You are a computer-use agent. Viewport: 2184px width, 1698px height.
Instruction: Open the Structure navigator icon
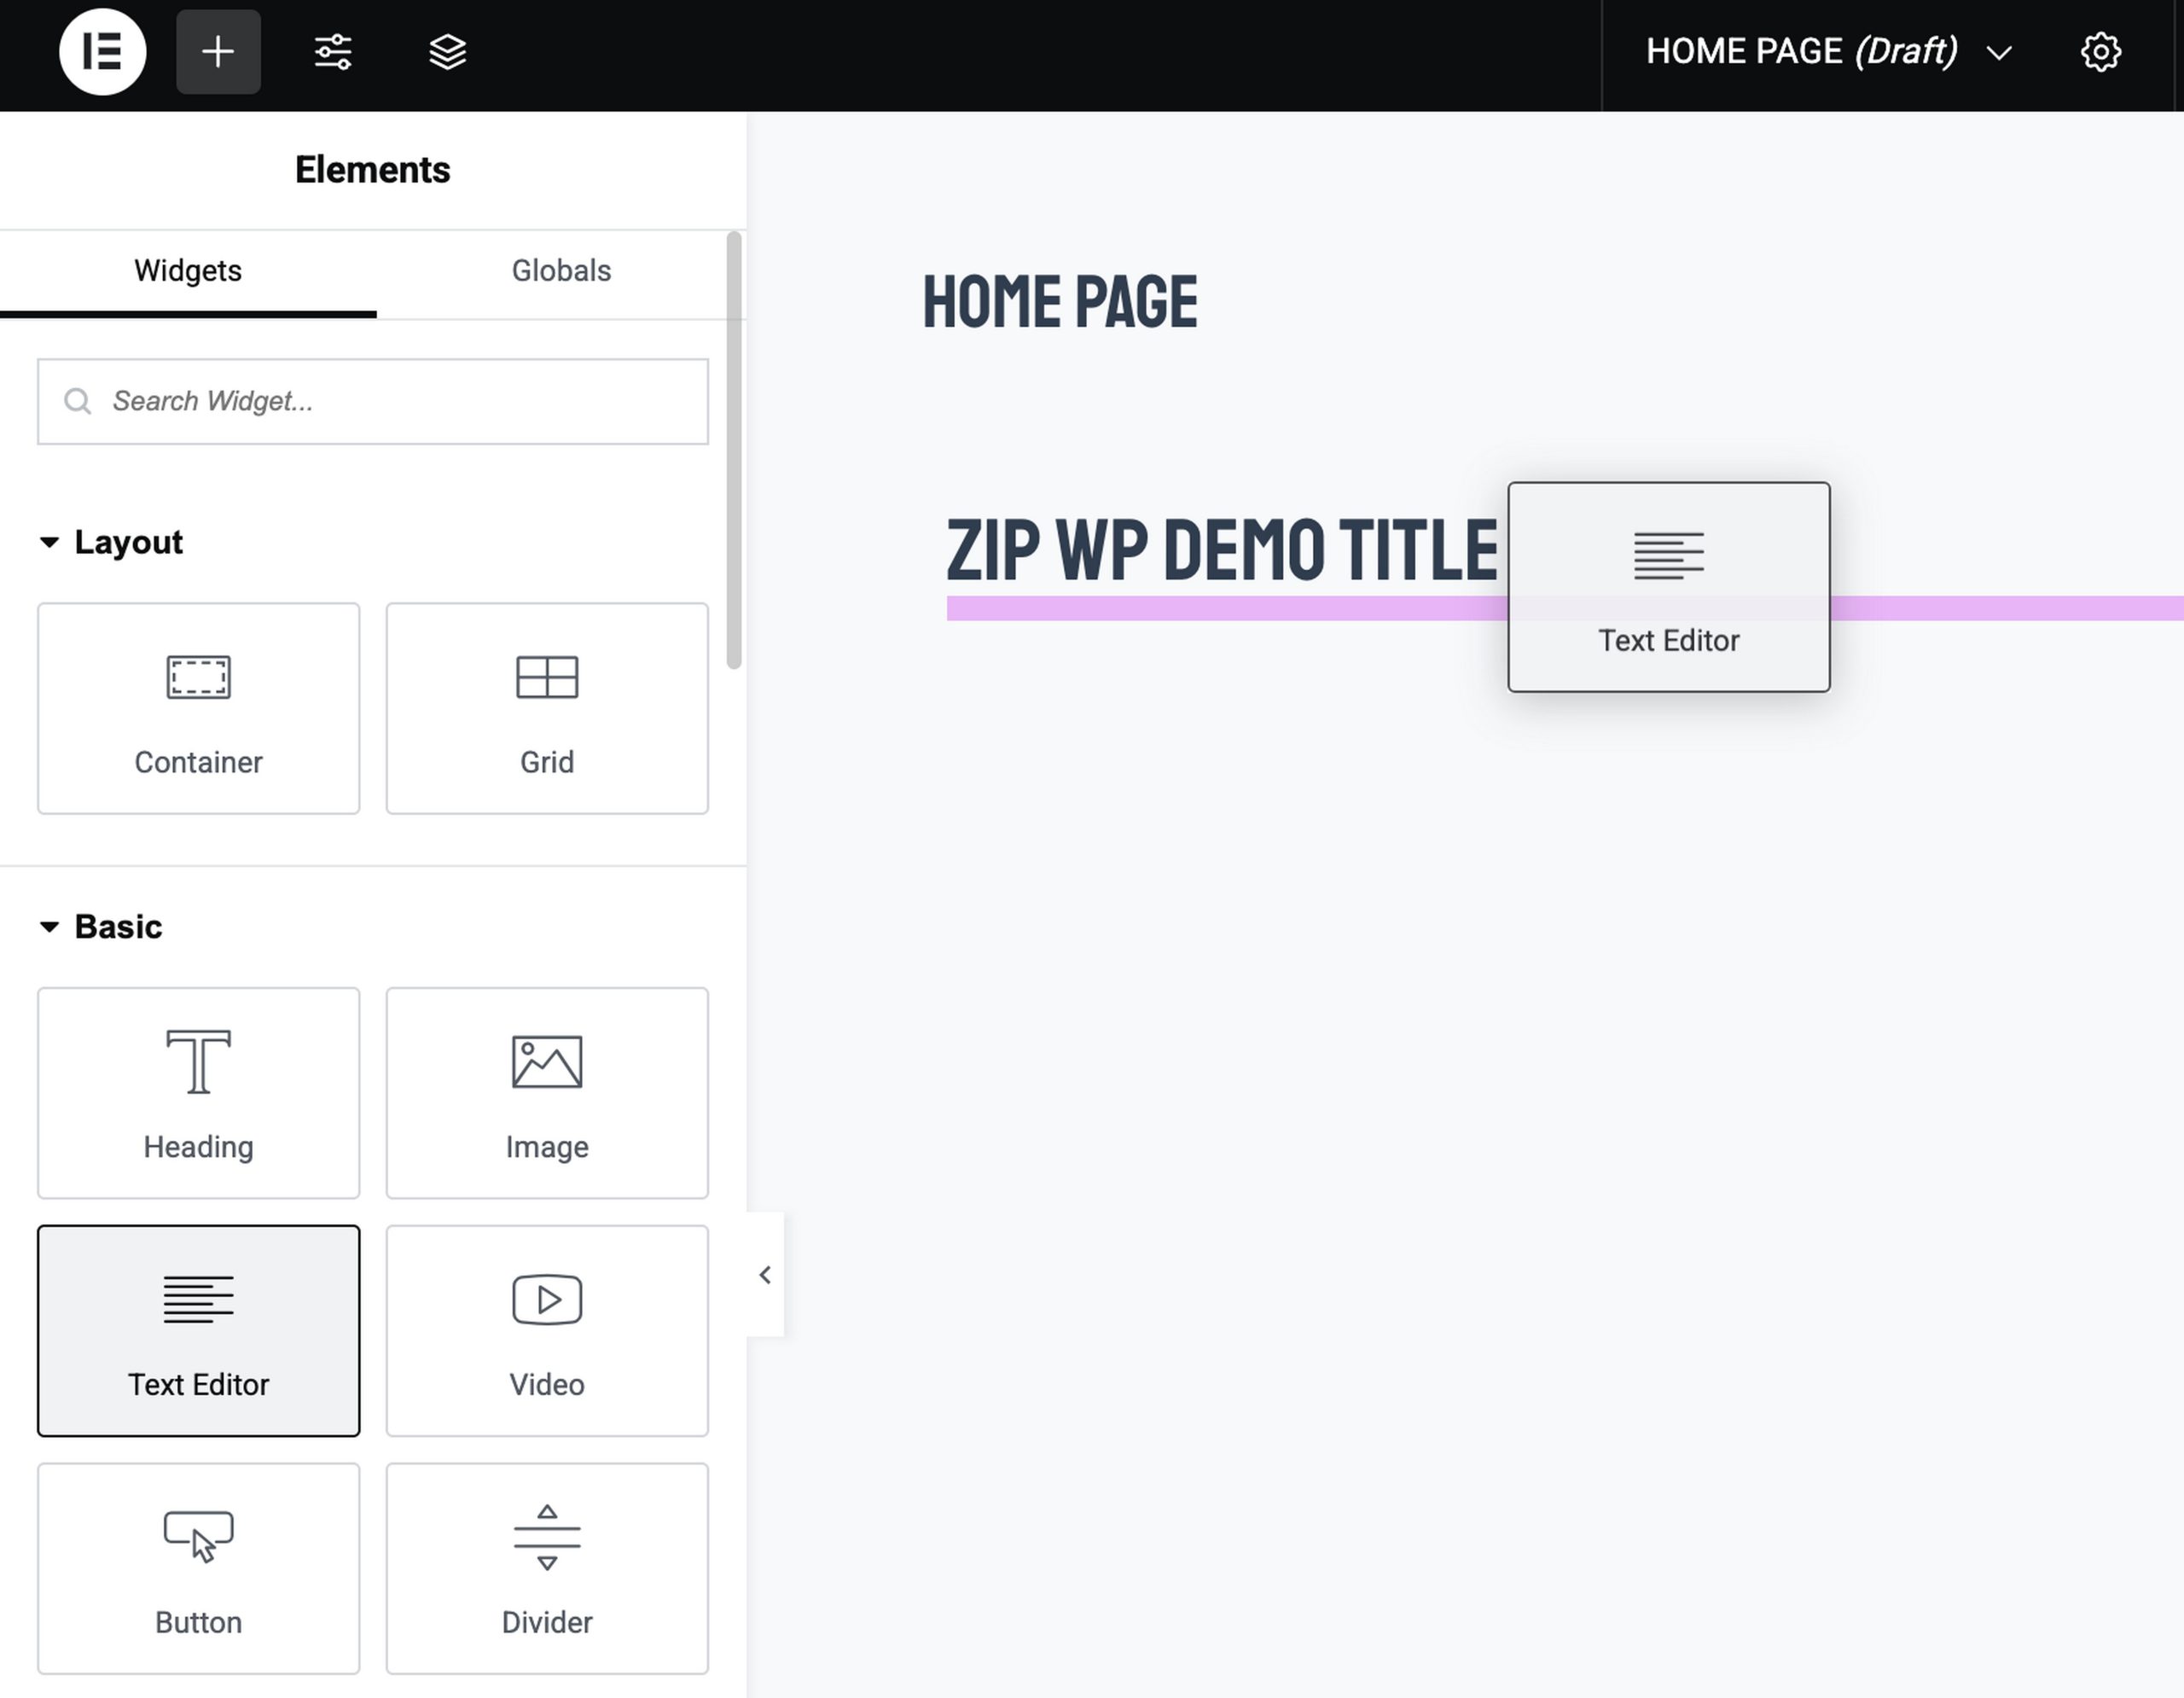[x=446, y=52]
